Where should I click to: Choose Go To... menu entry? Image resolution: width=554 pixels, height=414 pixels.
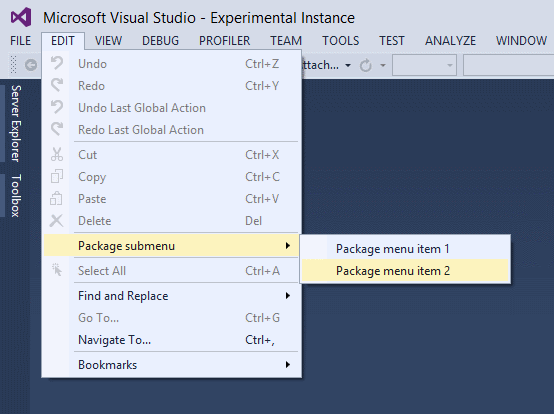[x=171, y=318]
